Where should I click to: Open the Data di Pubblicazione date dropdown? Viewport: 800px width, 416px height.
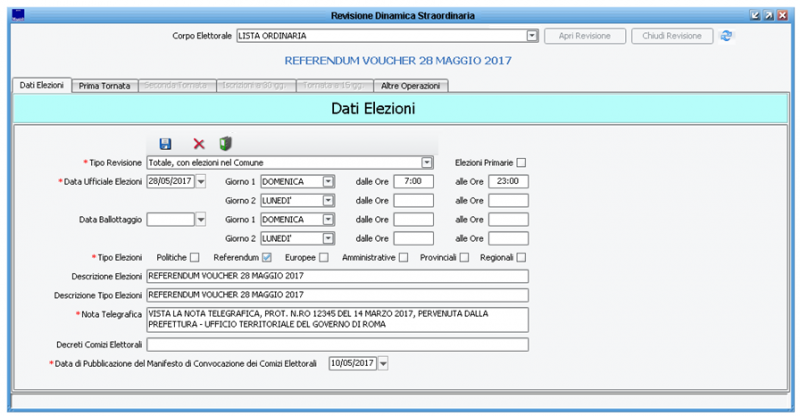click(x=382, y=362)
